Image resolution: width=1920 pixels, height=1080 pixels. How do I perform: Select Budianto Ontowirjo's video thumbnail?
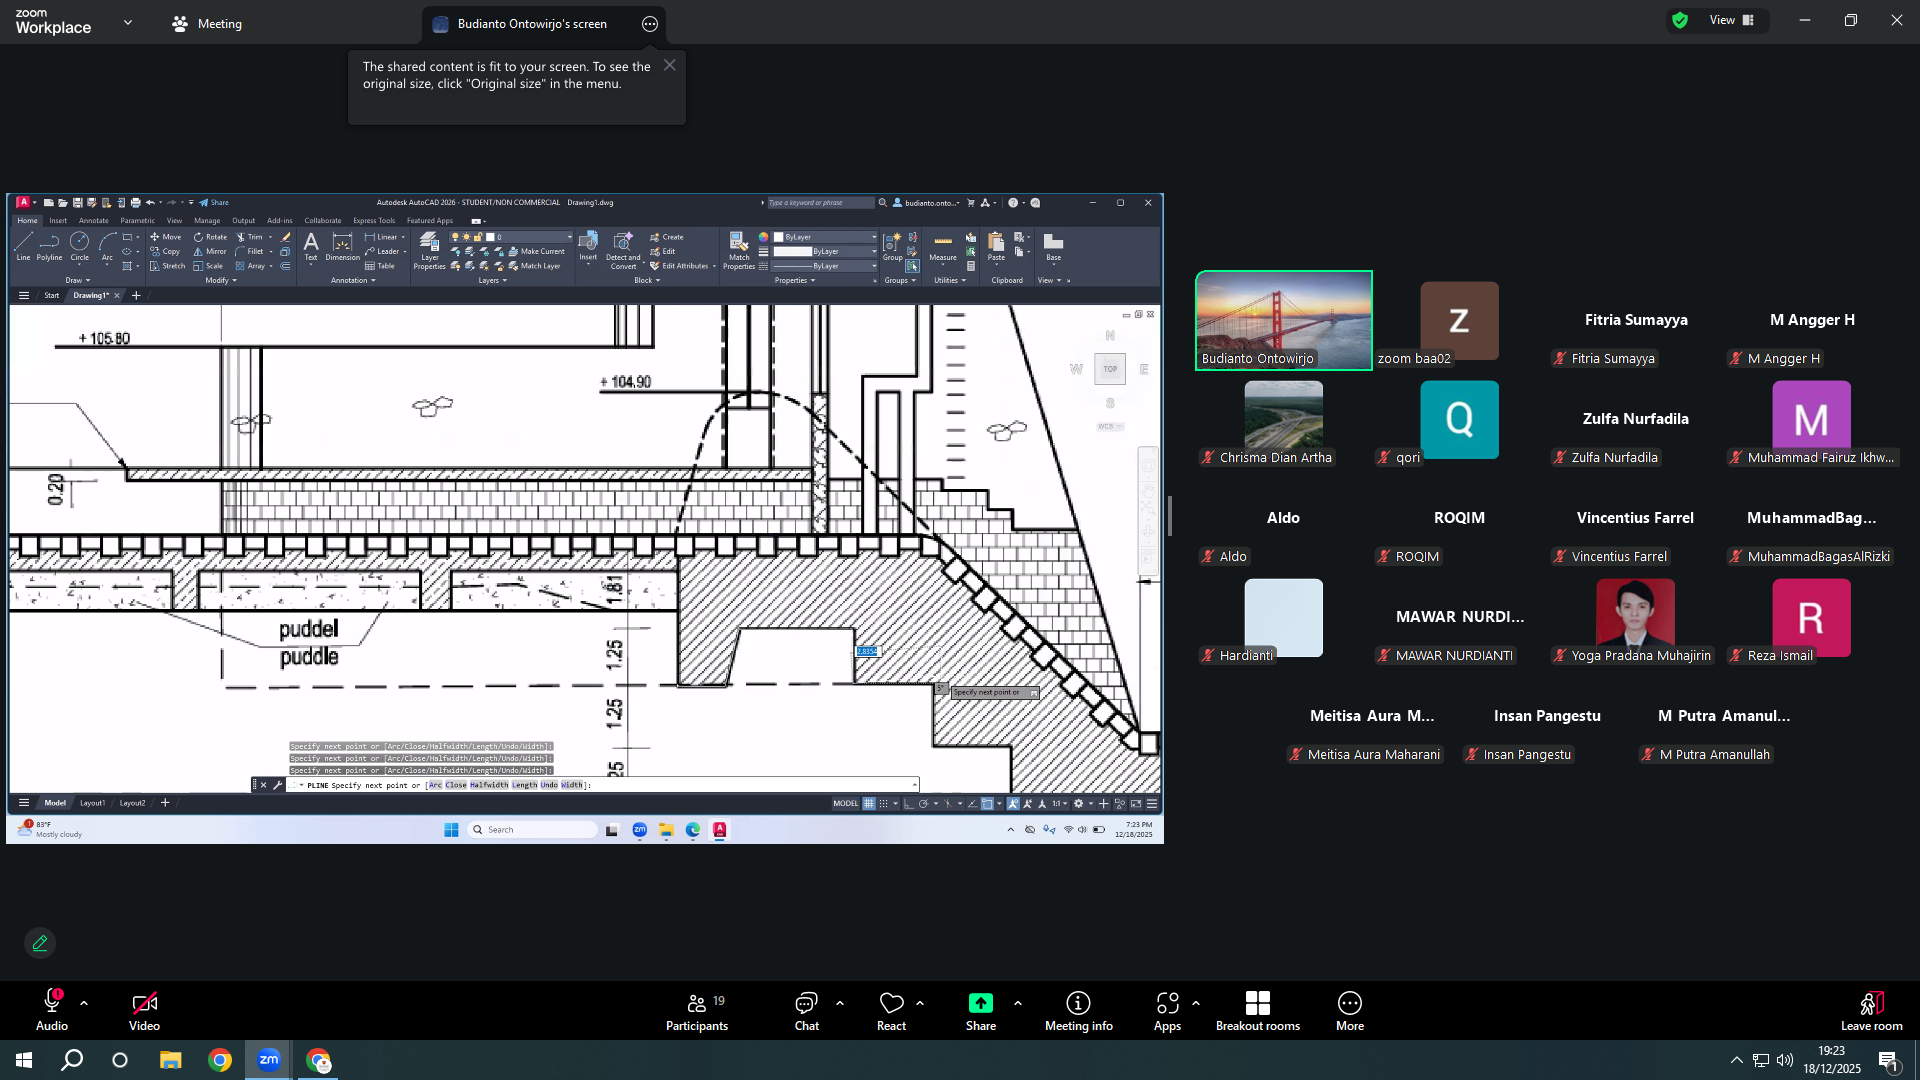1284,320
